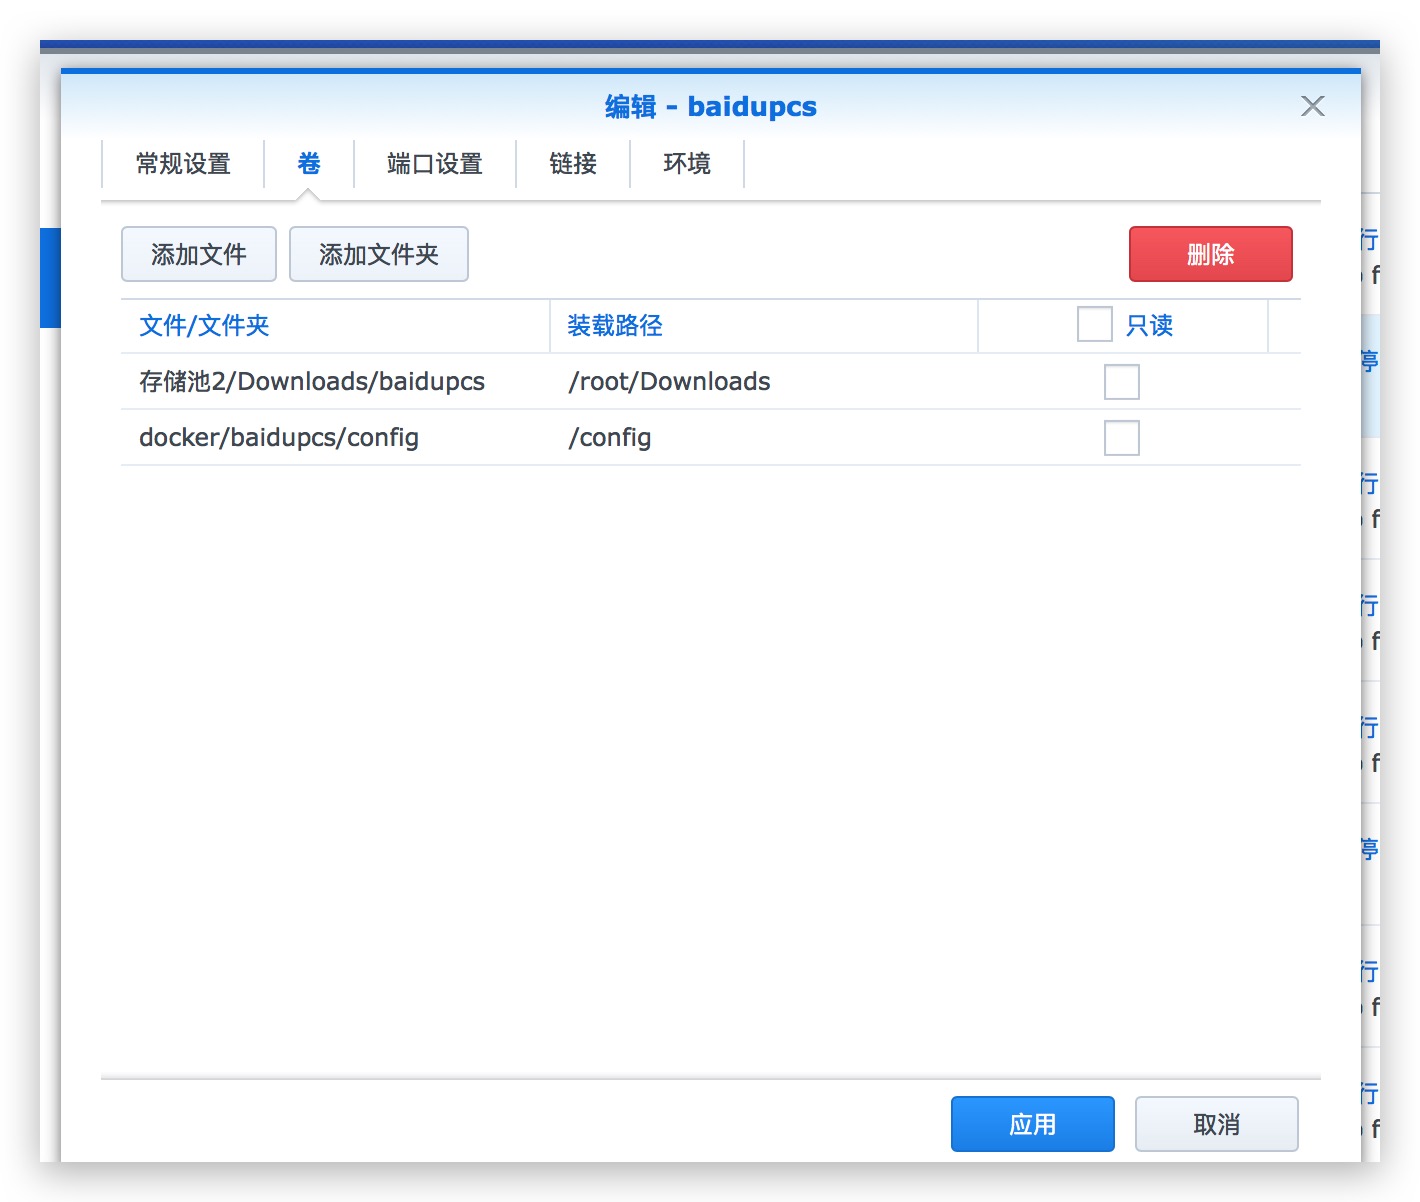The image size is (1420, 1202).
Task: Stay on the 卷 tab
Action: pos(308,164)
